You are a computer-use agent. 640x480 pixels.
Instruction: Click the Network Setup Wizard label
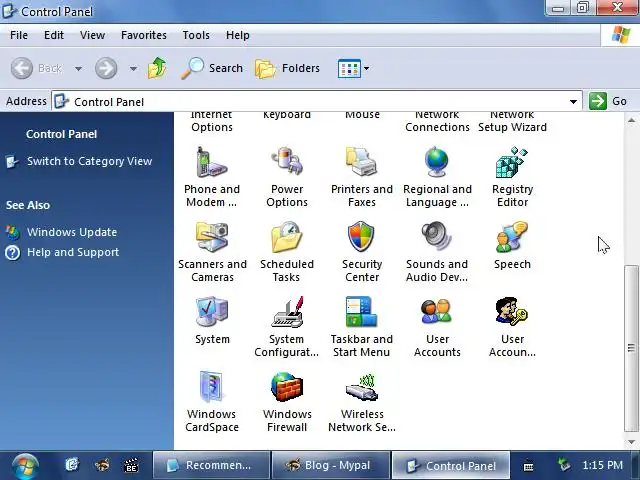tap(512, 121)
